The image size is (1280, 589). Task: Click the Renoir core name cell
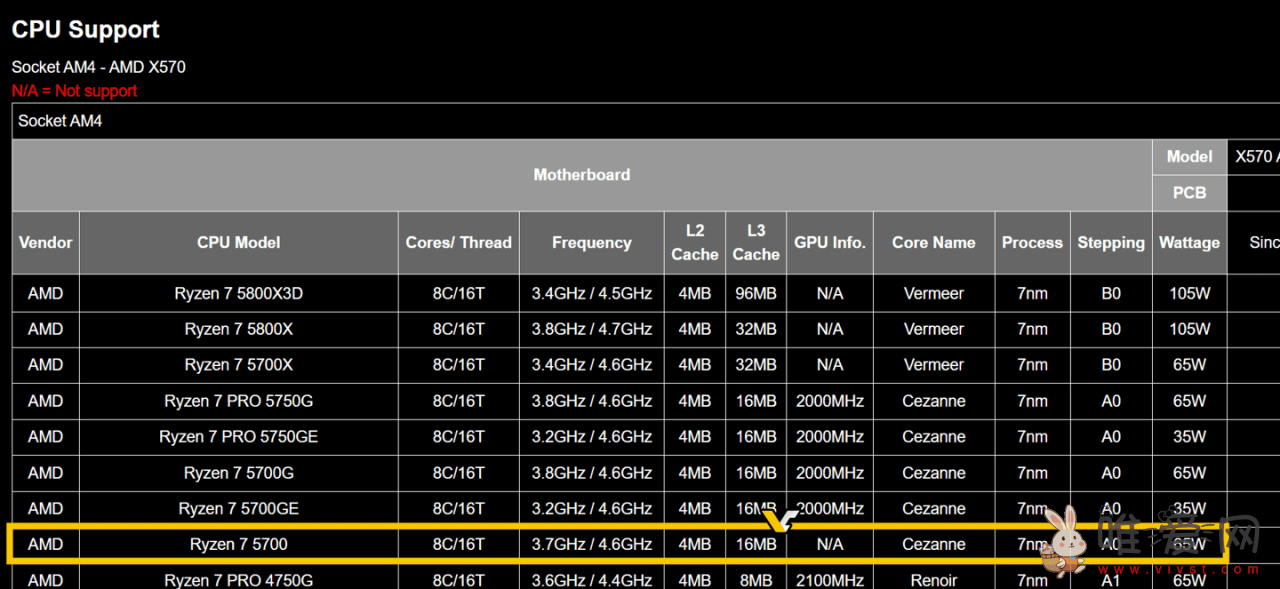[934, 578]
